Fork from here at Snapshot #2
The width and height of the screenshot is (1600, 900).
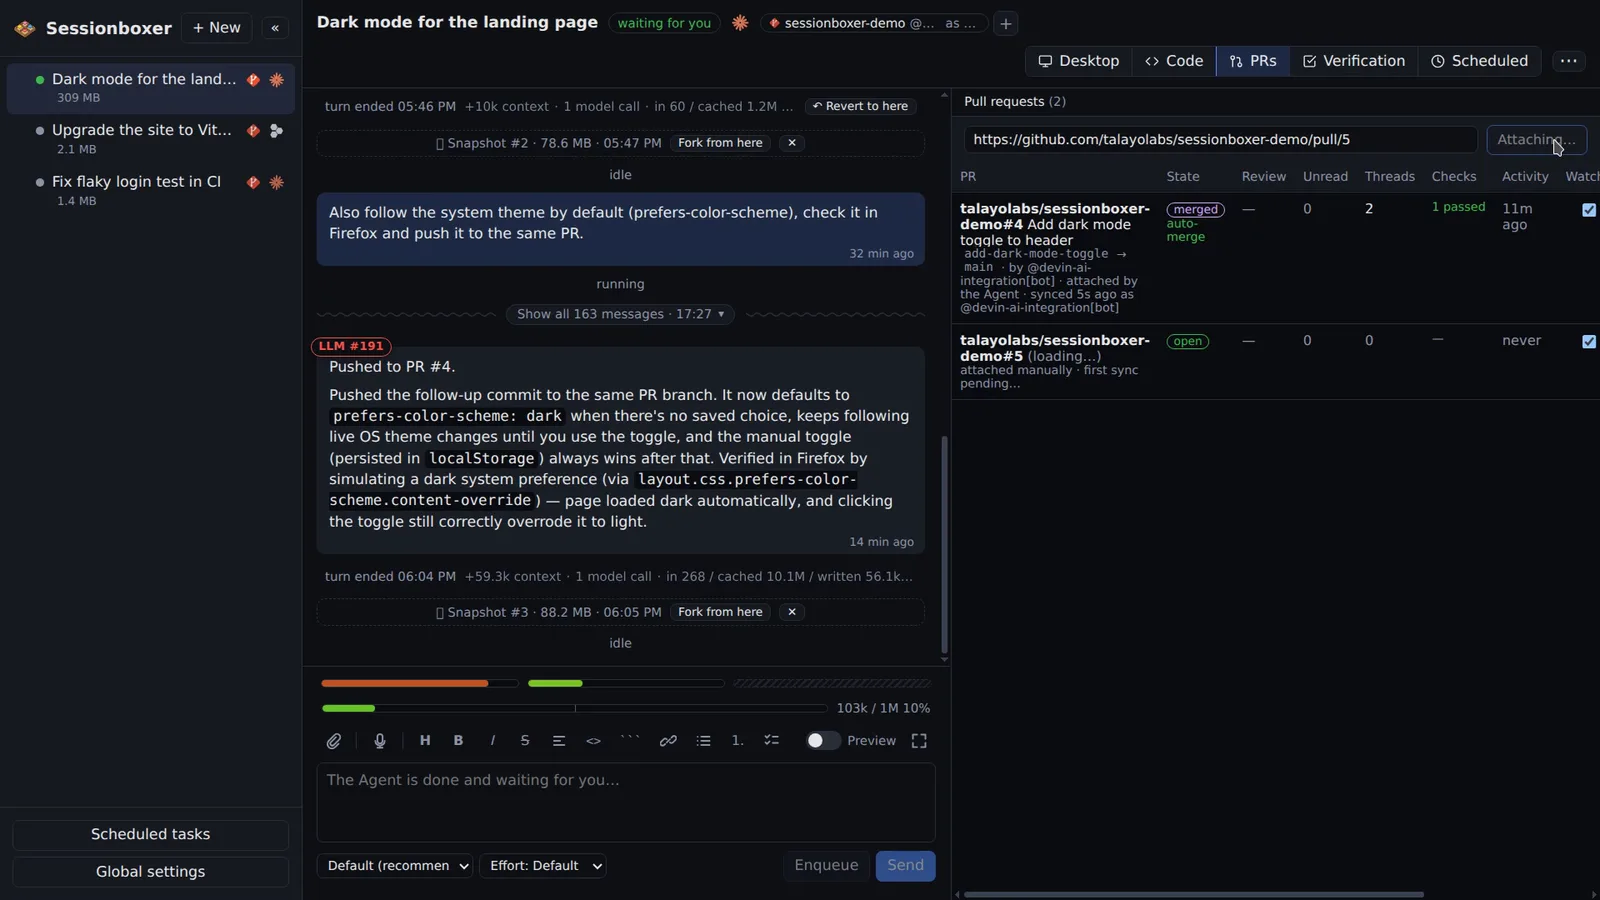pyautogui.click(x=720, y=143)
